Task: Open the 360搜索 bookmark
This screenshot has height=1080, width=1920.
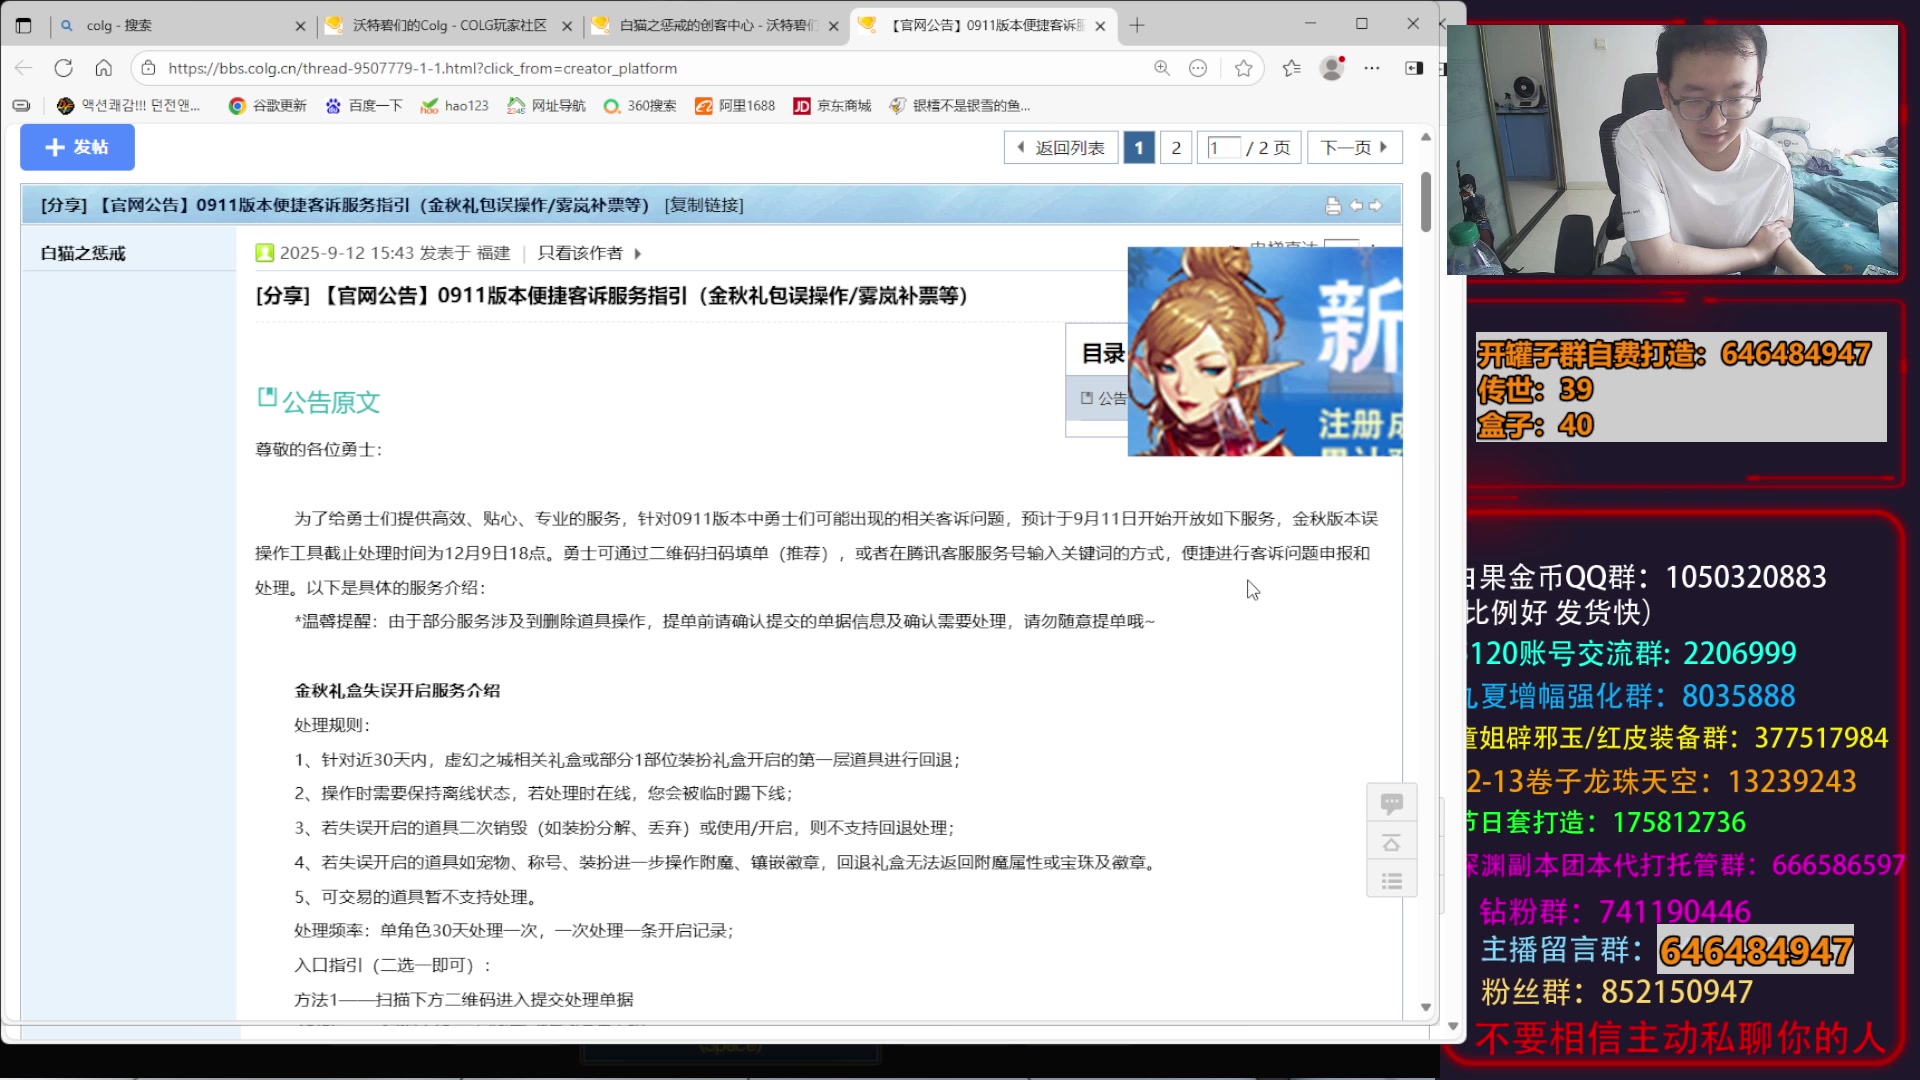Action: tap(640, 105)
